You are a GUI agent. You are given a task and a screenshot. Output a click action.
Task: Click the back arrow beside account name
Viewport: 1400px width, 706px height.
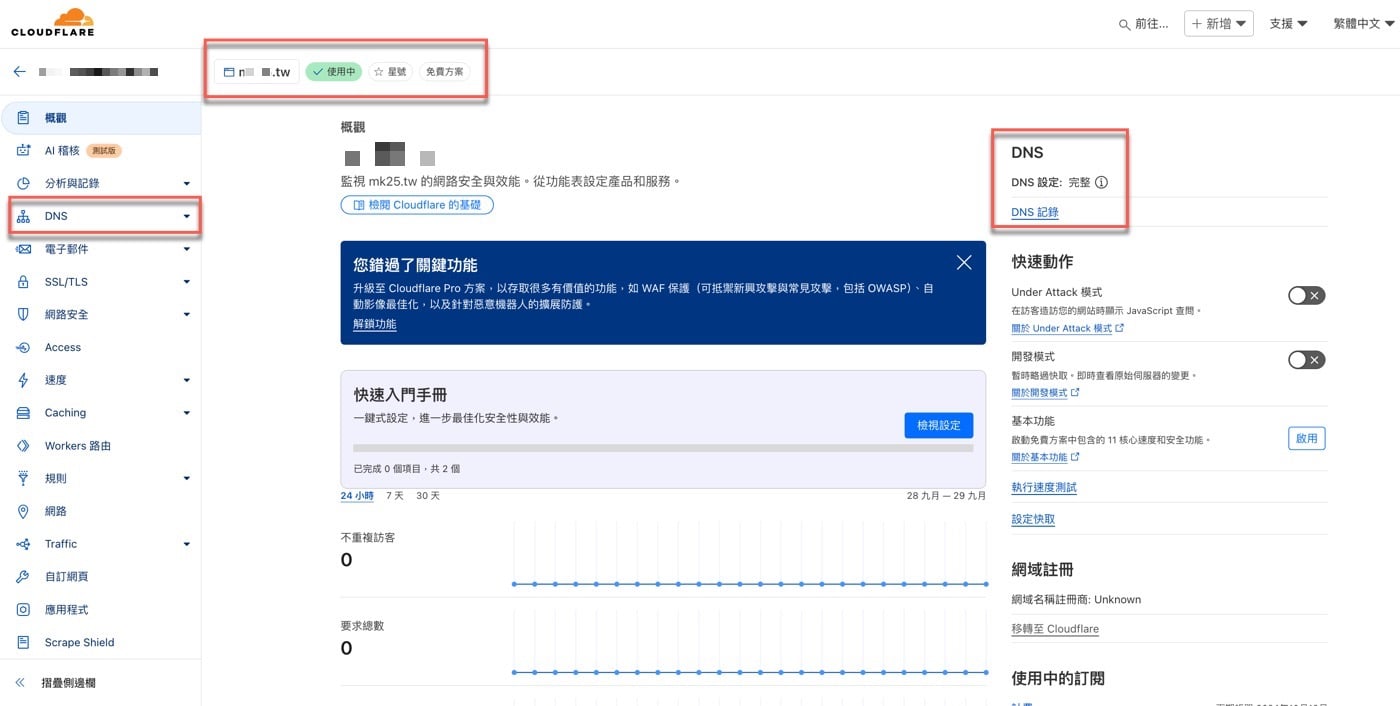point(19,72)
